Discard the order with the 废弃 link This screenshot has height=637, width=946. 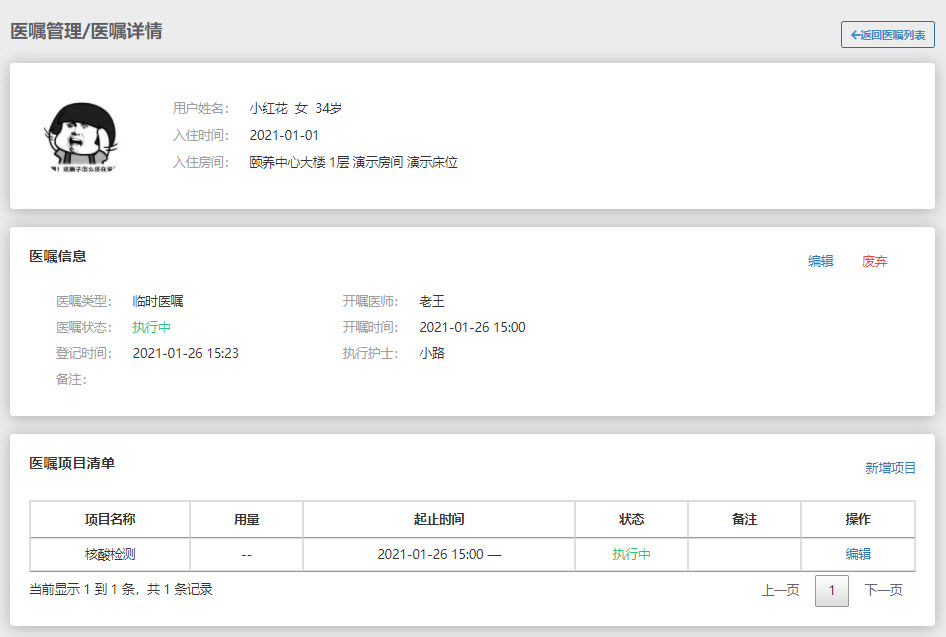point(875,261)
